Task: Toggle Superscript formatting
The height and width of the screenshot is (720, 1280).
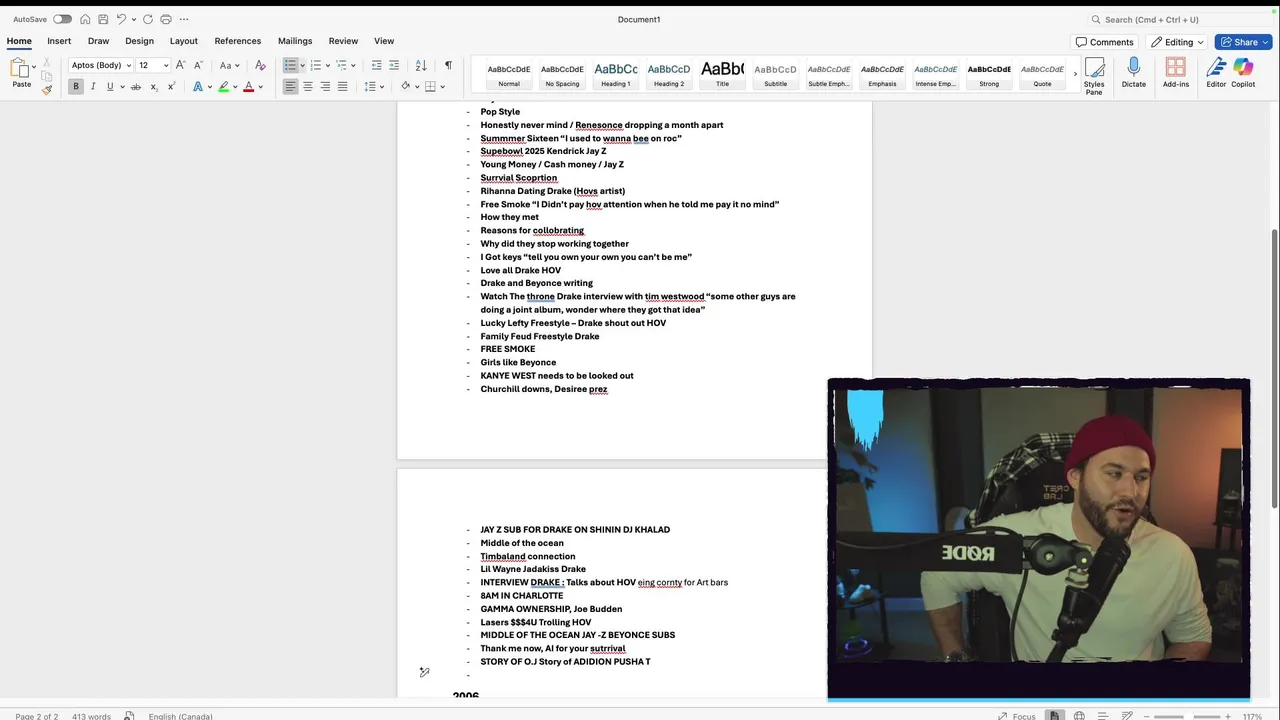Action: coord(171,87)
